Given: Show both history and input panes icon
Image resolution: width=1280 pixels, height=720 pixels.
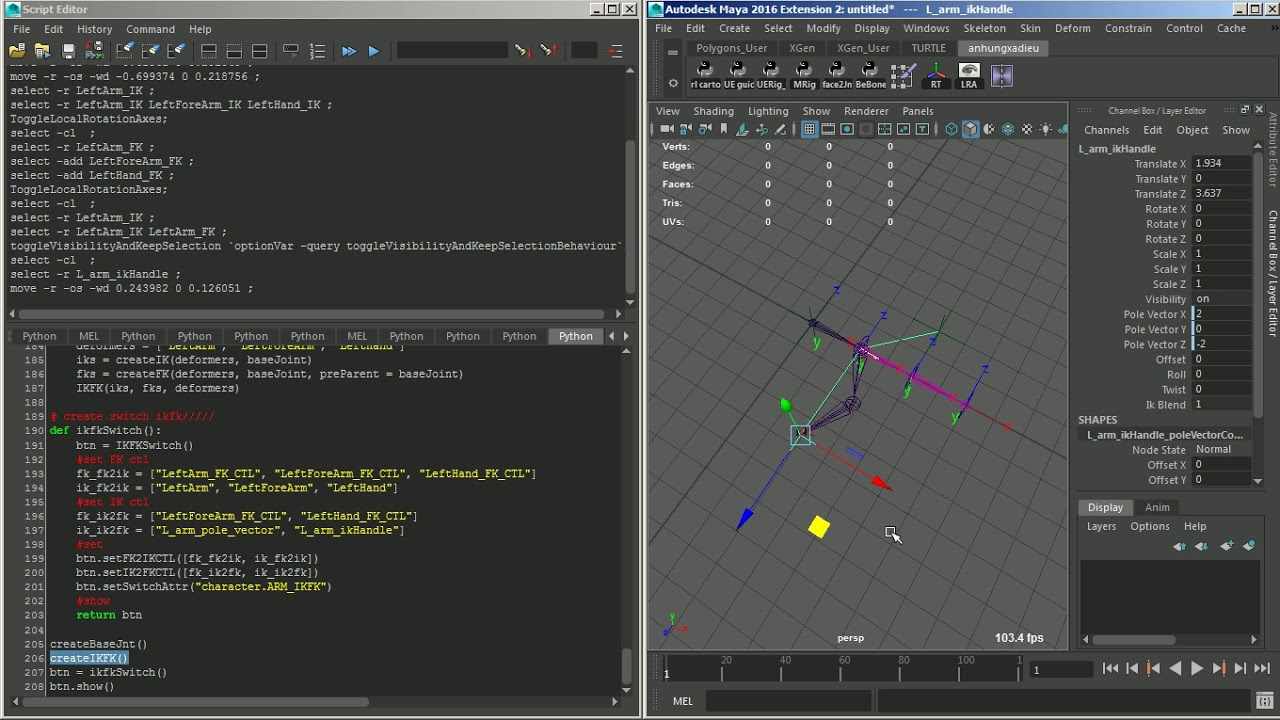Looking at the screenshot, I should pyautogui.click(x=259, y=50).
